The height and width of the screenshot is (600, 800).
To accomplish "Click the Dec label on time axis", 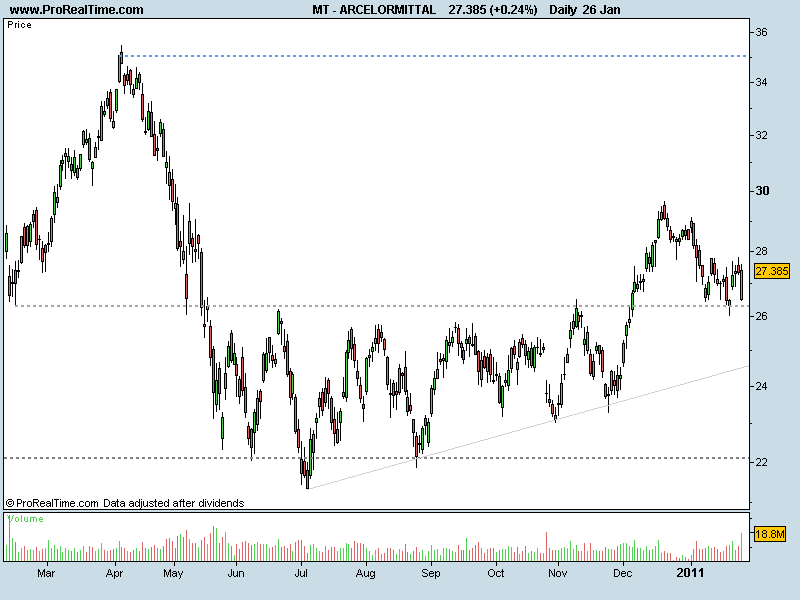I will tap(622, 573).
